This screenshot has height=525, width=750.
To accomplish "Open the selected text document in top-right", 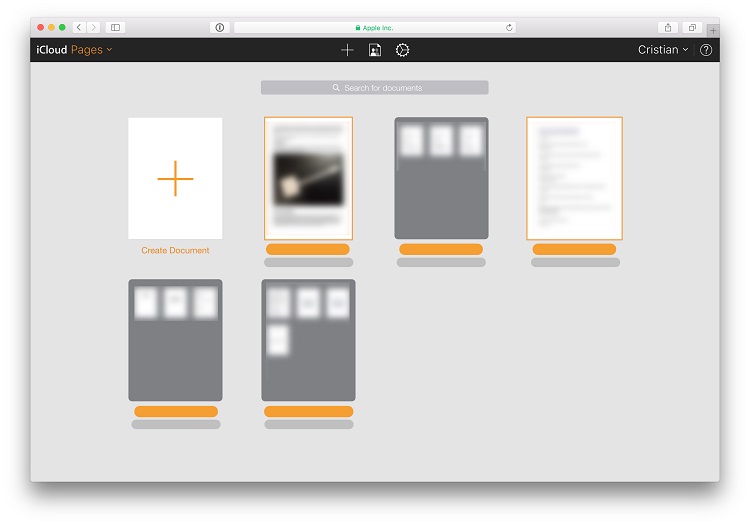I will click(x=574, y=178).
